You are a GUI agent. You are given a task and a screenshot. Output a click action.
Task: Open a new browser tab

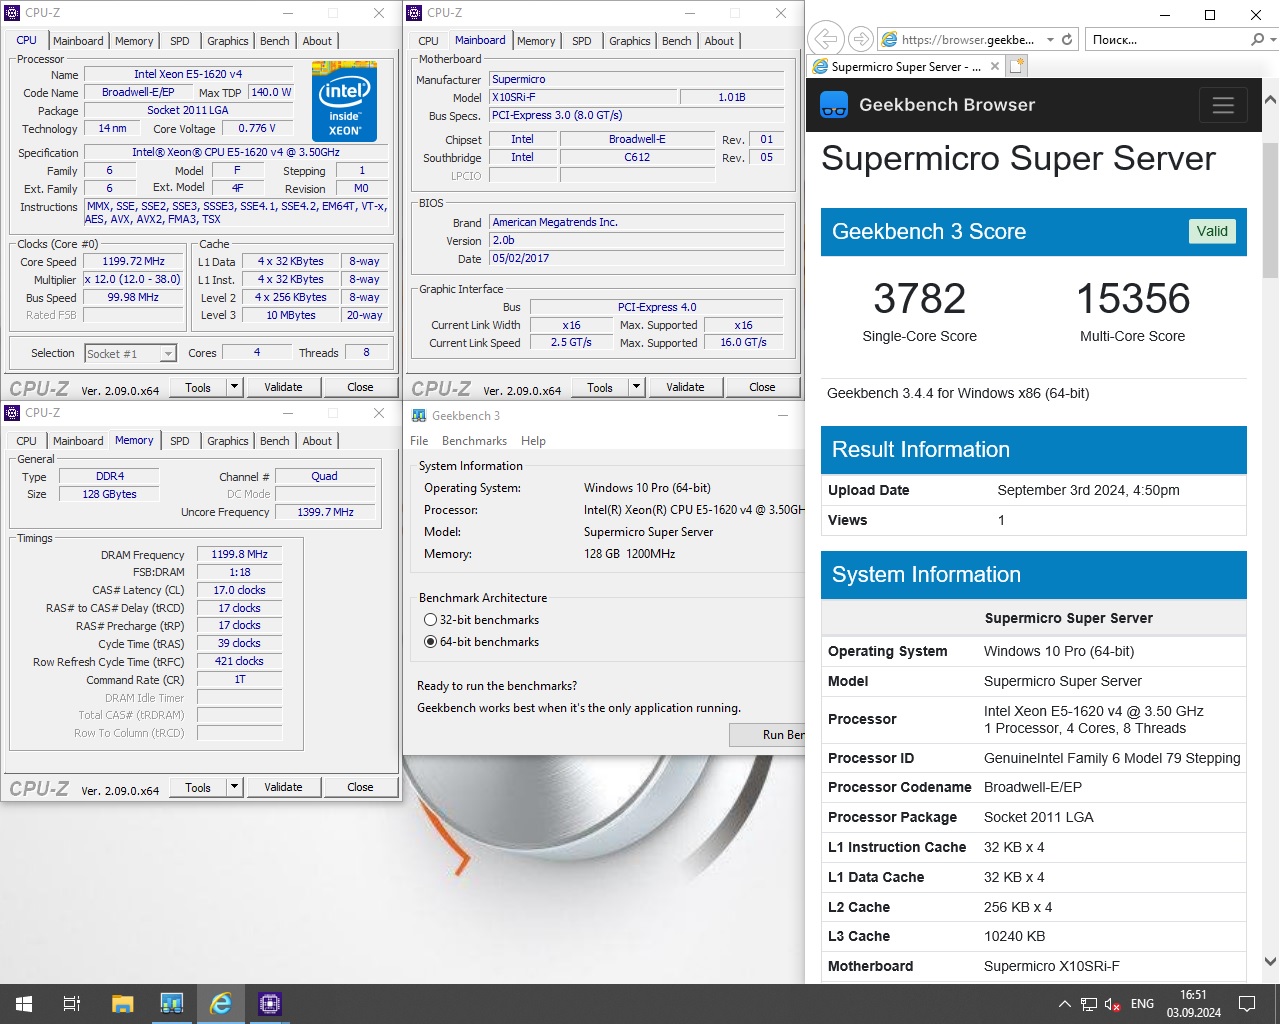[1017, 66]
